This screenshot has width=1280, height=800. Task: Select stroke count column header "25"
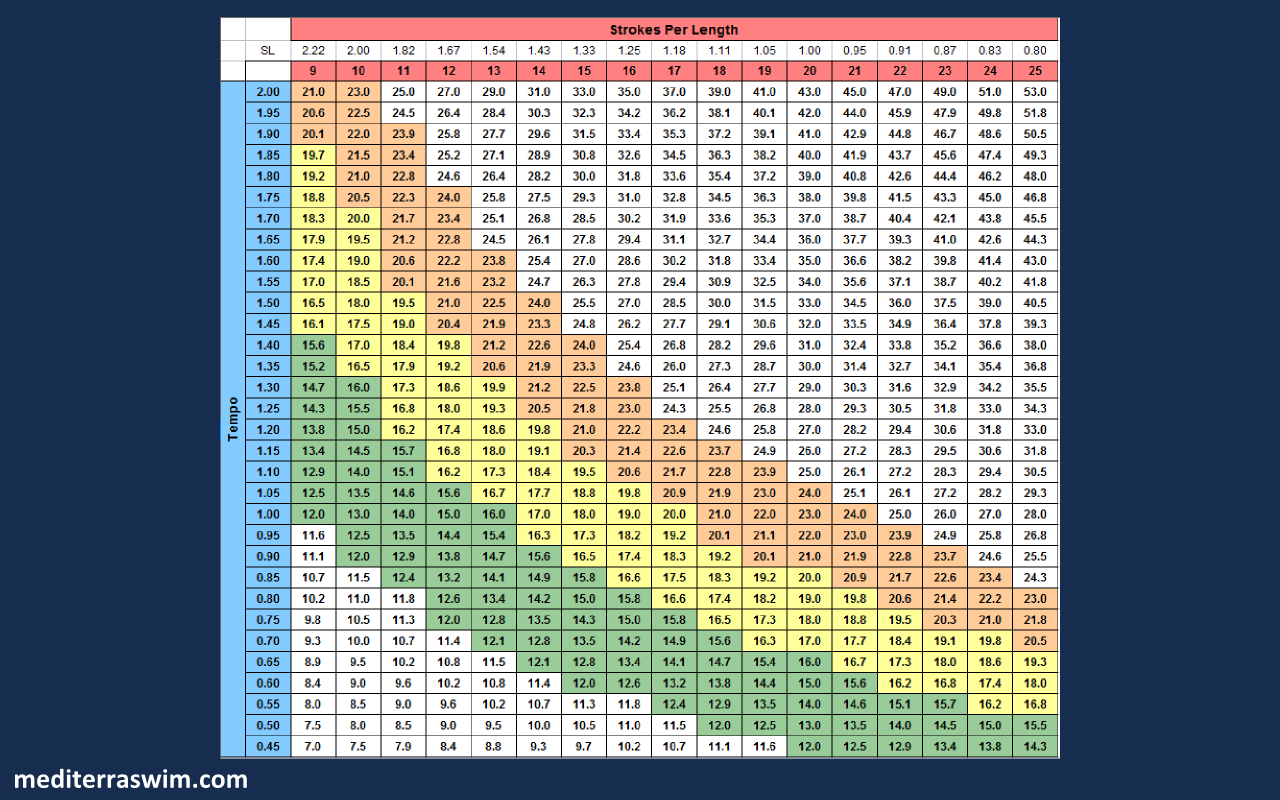1035,71
